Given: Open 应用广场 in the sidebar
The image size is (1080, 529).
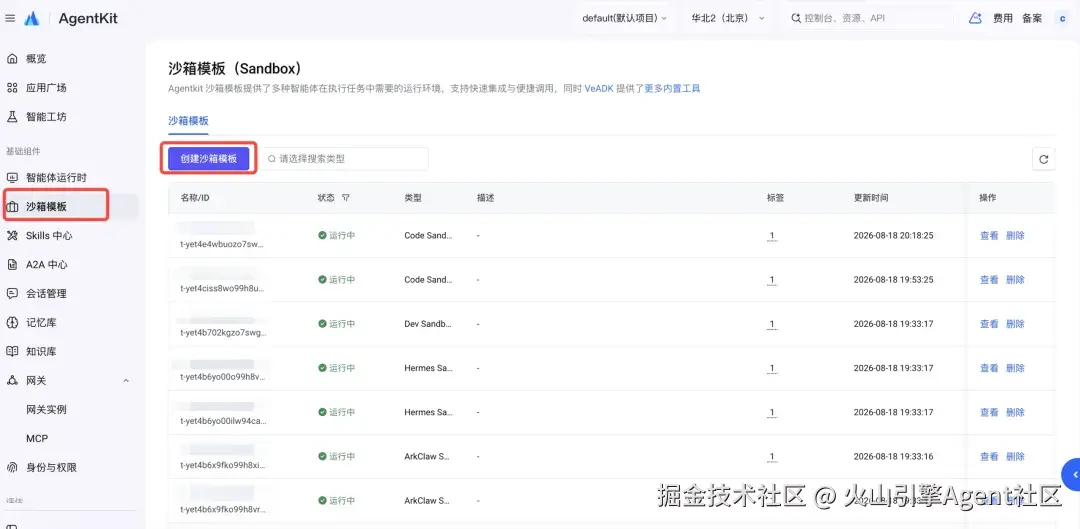Looking at the screenshot, I should (46, 87).
